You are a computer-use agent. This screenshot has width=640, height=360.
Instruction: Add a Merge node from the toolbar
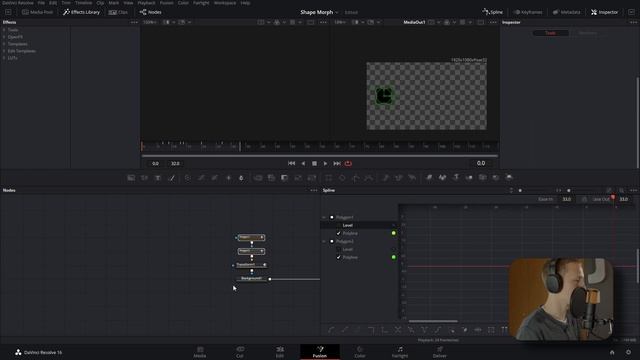point(258,178)
